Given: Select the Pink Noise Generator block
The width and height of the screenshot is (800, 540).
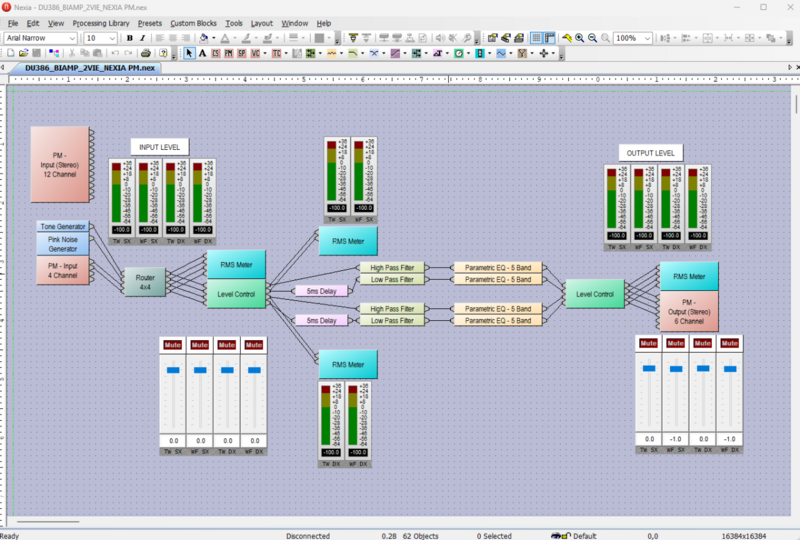Looking at the screenshot, I should (63, 244).
